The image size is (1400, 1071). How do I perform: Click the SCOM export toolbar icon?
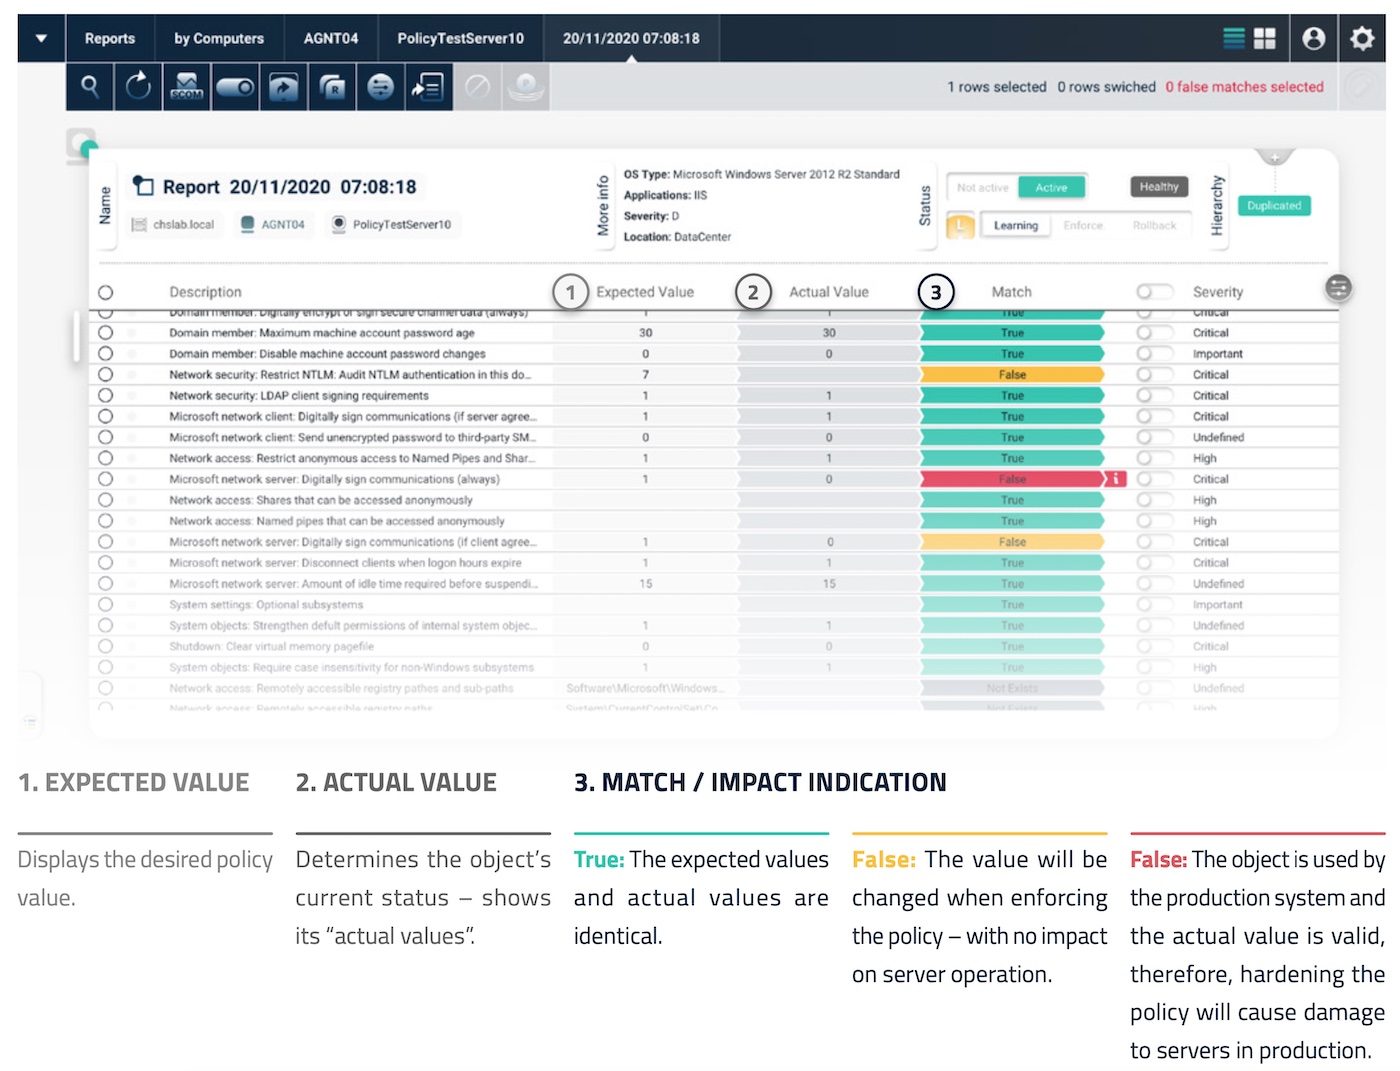(187, 87)
